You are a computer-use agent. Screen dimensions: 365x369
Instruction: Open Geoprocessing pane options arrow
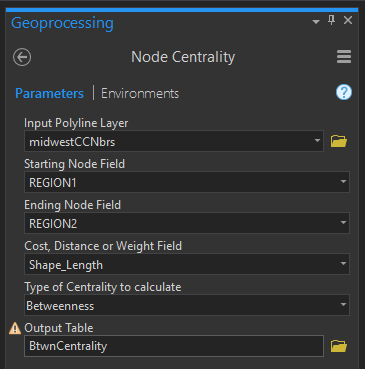(x=316, y=22)
